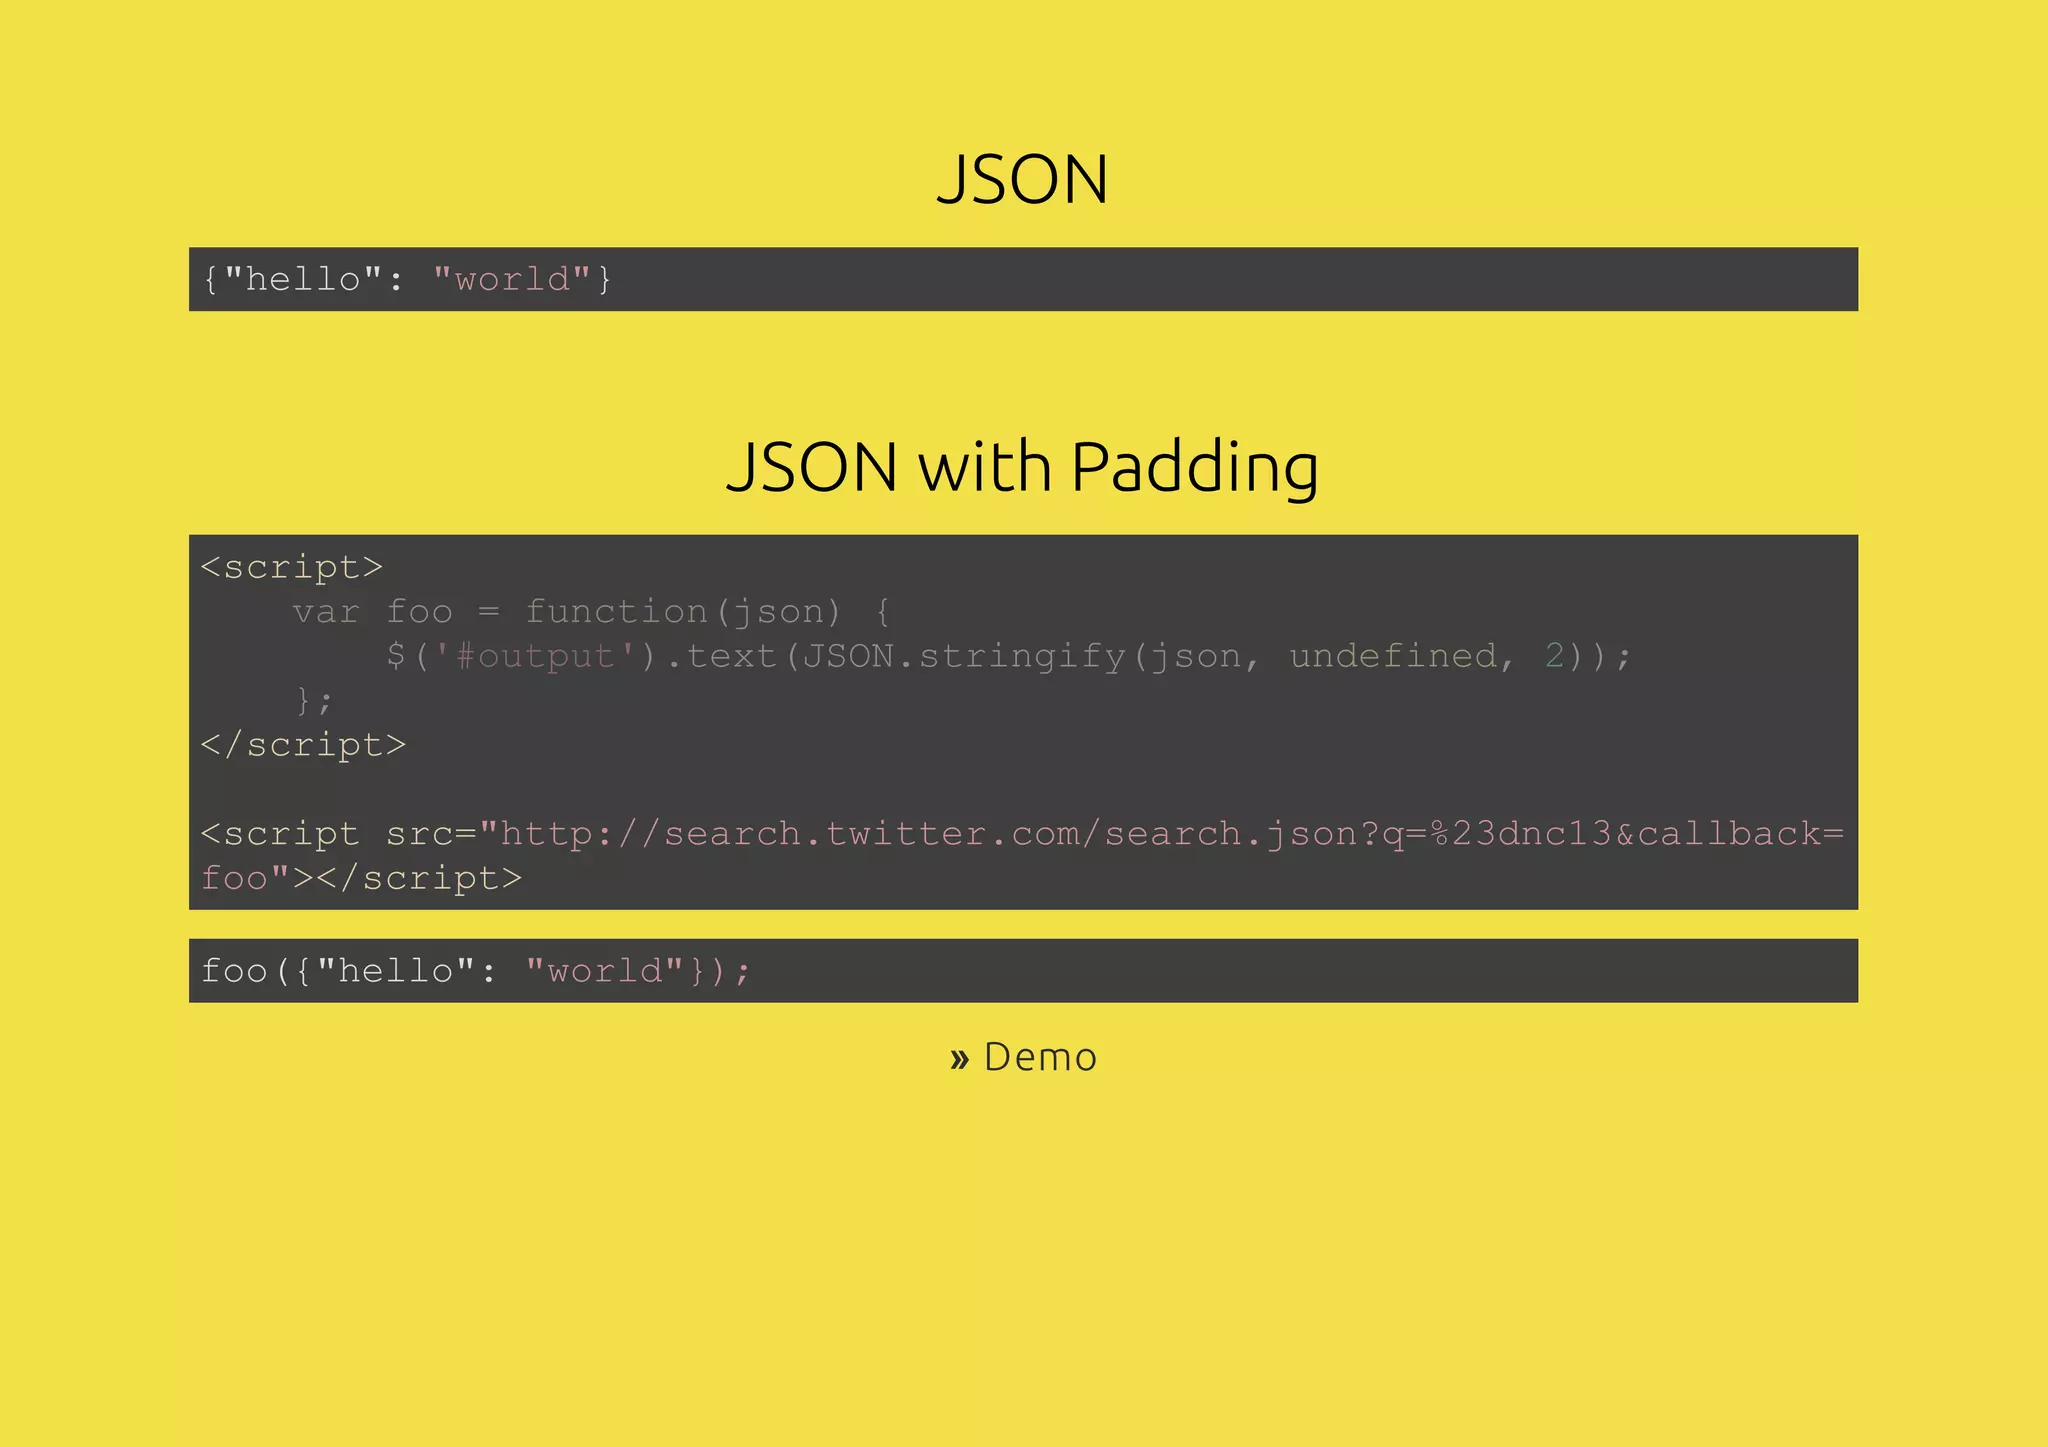The image size is (2048, 1447).
Task: Click the foo"></script> line
Action: 361,878
